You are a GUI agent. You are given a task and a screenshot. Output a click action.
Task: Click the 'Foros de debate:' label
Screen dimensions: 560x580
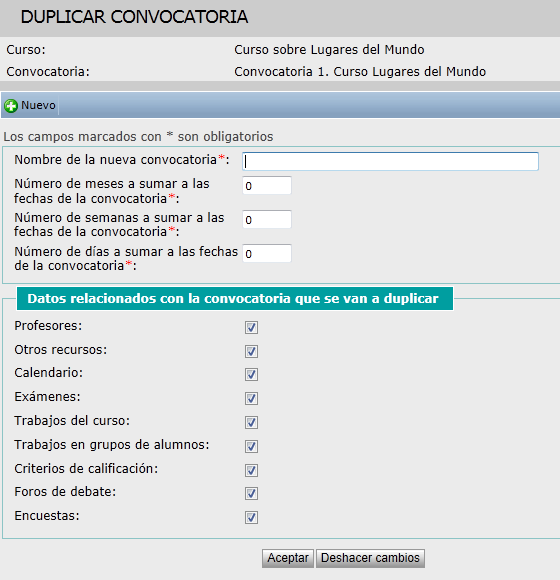tap(65, 492)
